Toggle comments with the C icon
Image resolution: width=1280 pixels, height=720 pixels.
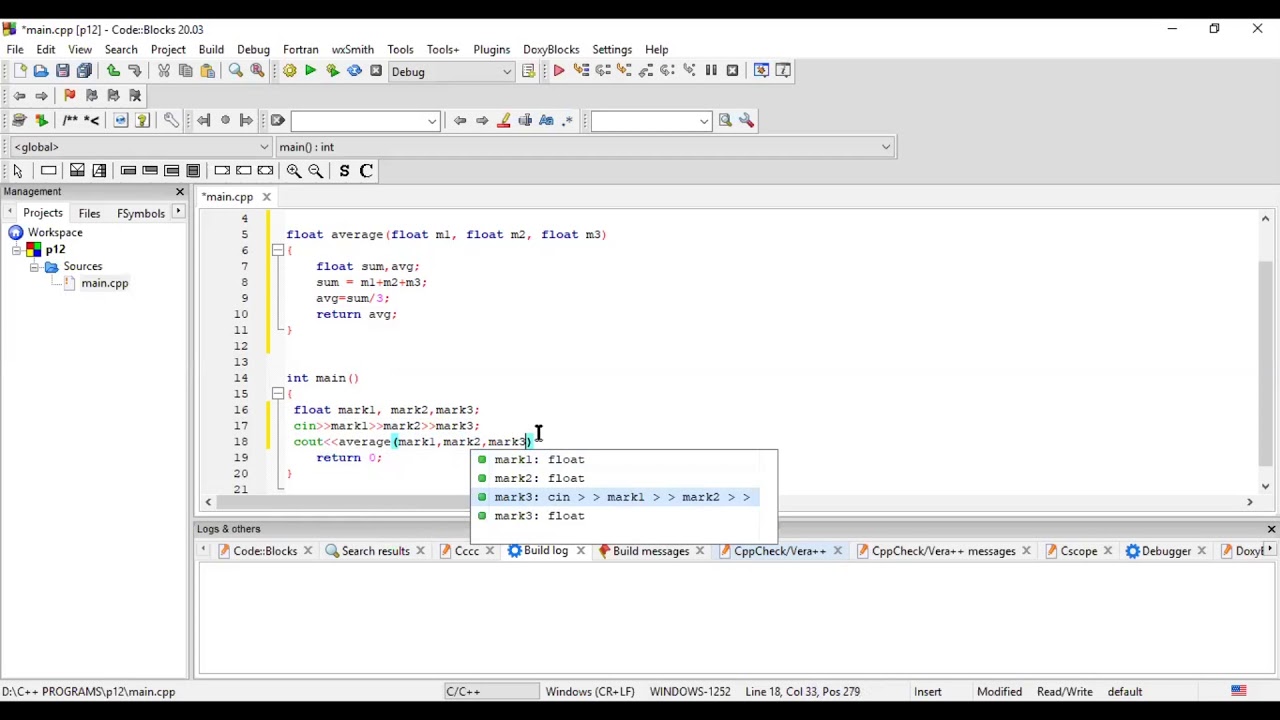click(366, 171)
